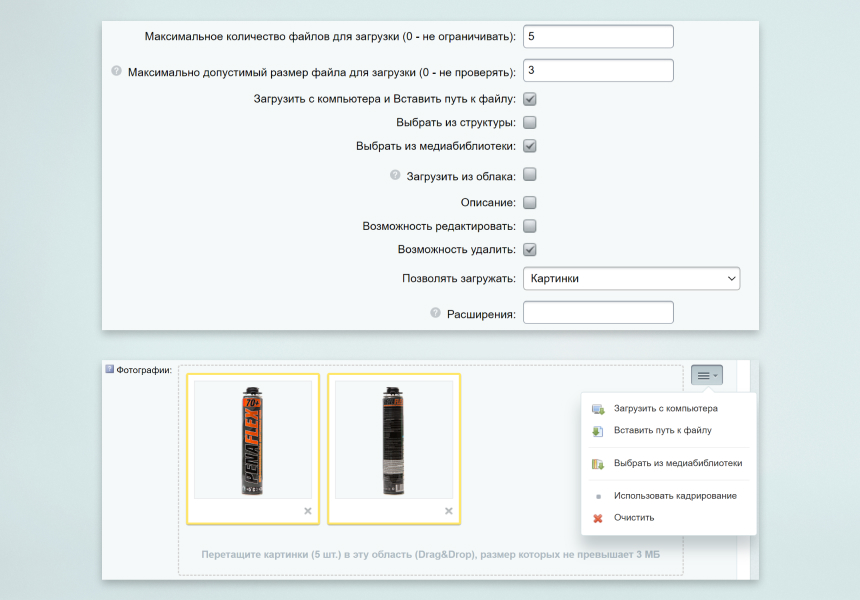Select 'Использовать кадрирование' menu option
Screen dimensions: 860x600
pos(675,496)
